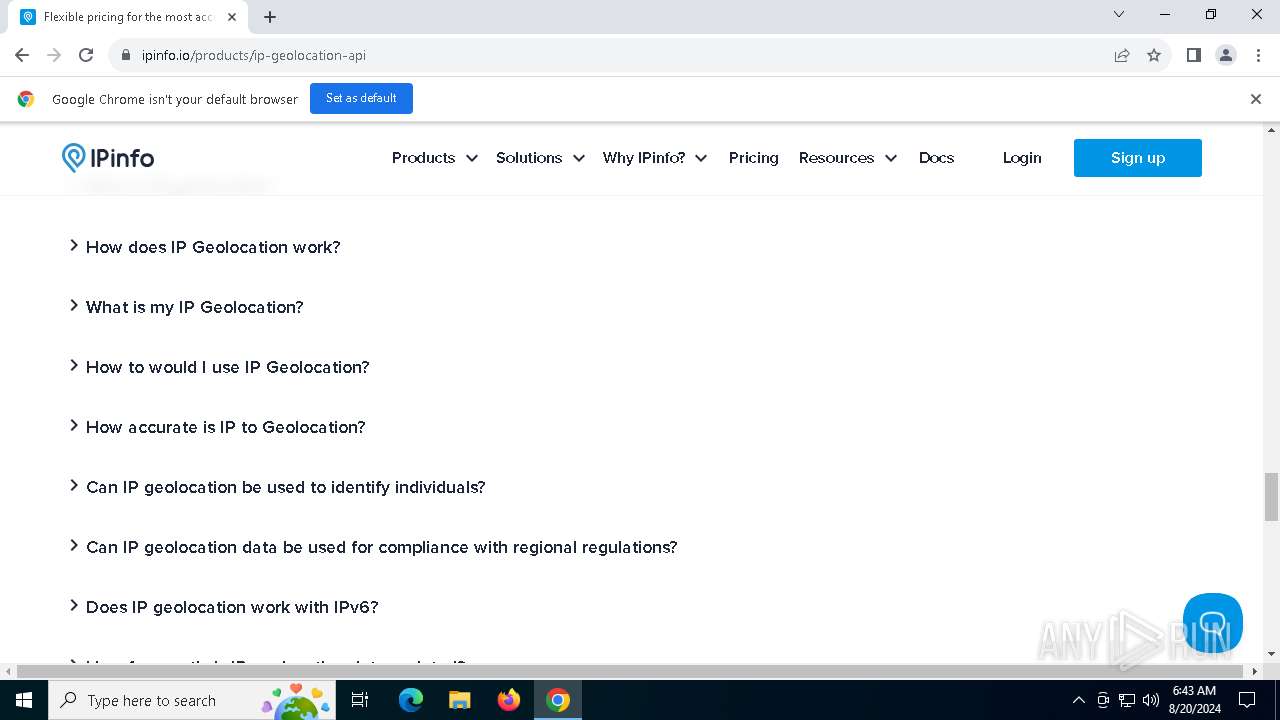
Task: Show hidden system tray icons
Action: tap(1078, 700)
